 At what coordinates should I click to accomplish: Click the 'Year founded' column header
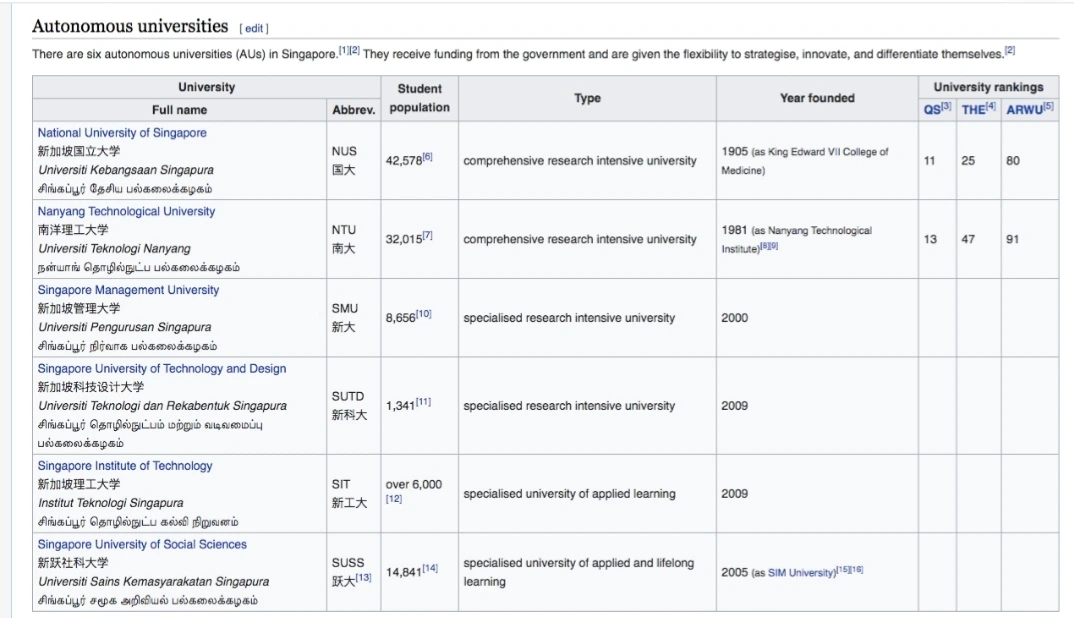pyautogui.click(x=817, y=98)
